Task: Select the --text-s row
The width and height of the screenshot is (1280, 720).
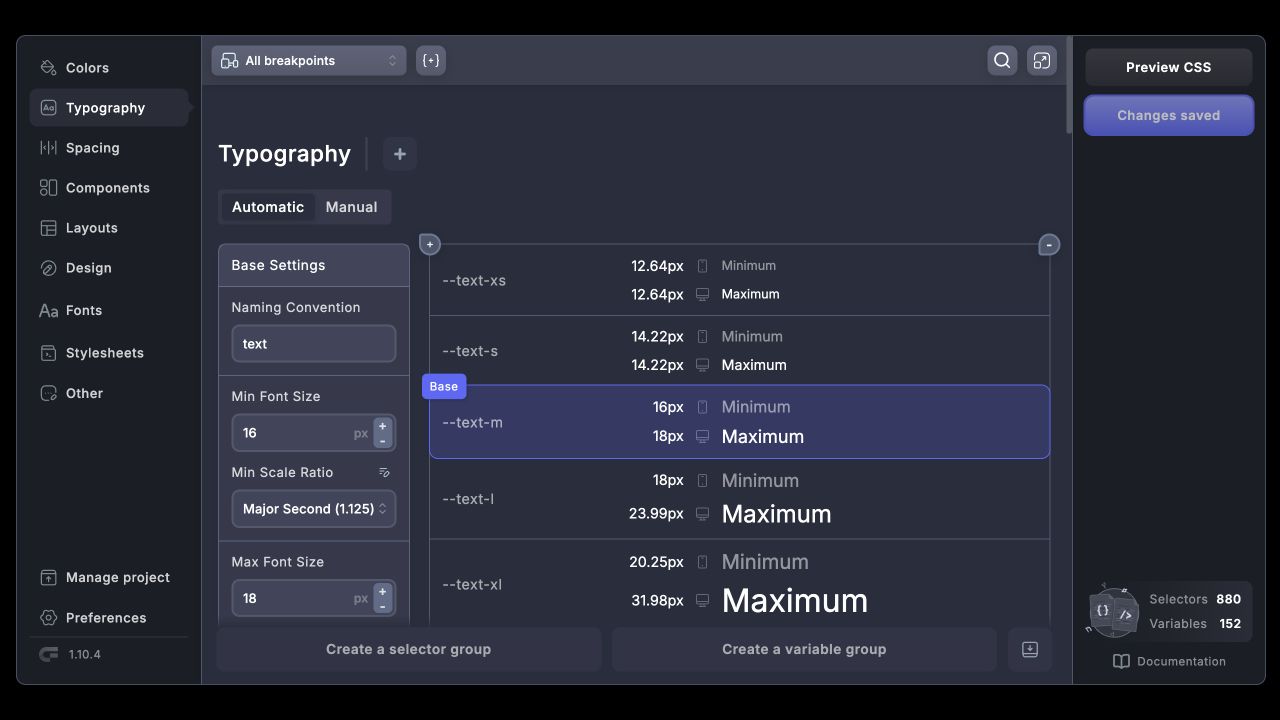Action: click(740, 351)
